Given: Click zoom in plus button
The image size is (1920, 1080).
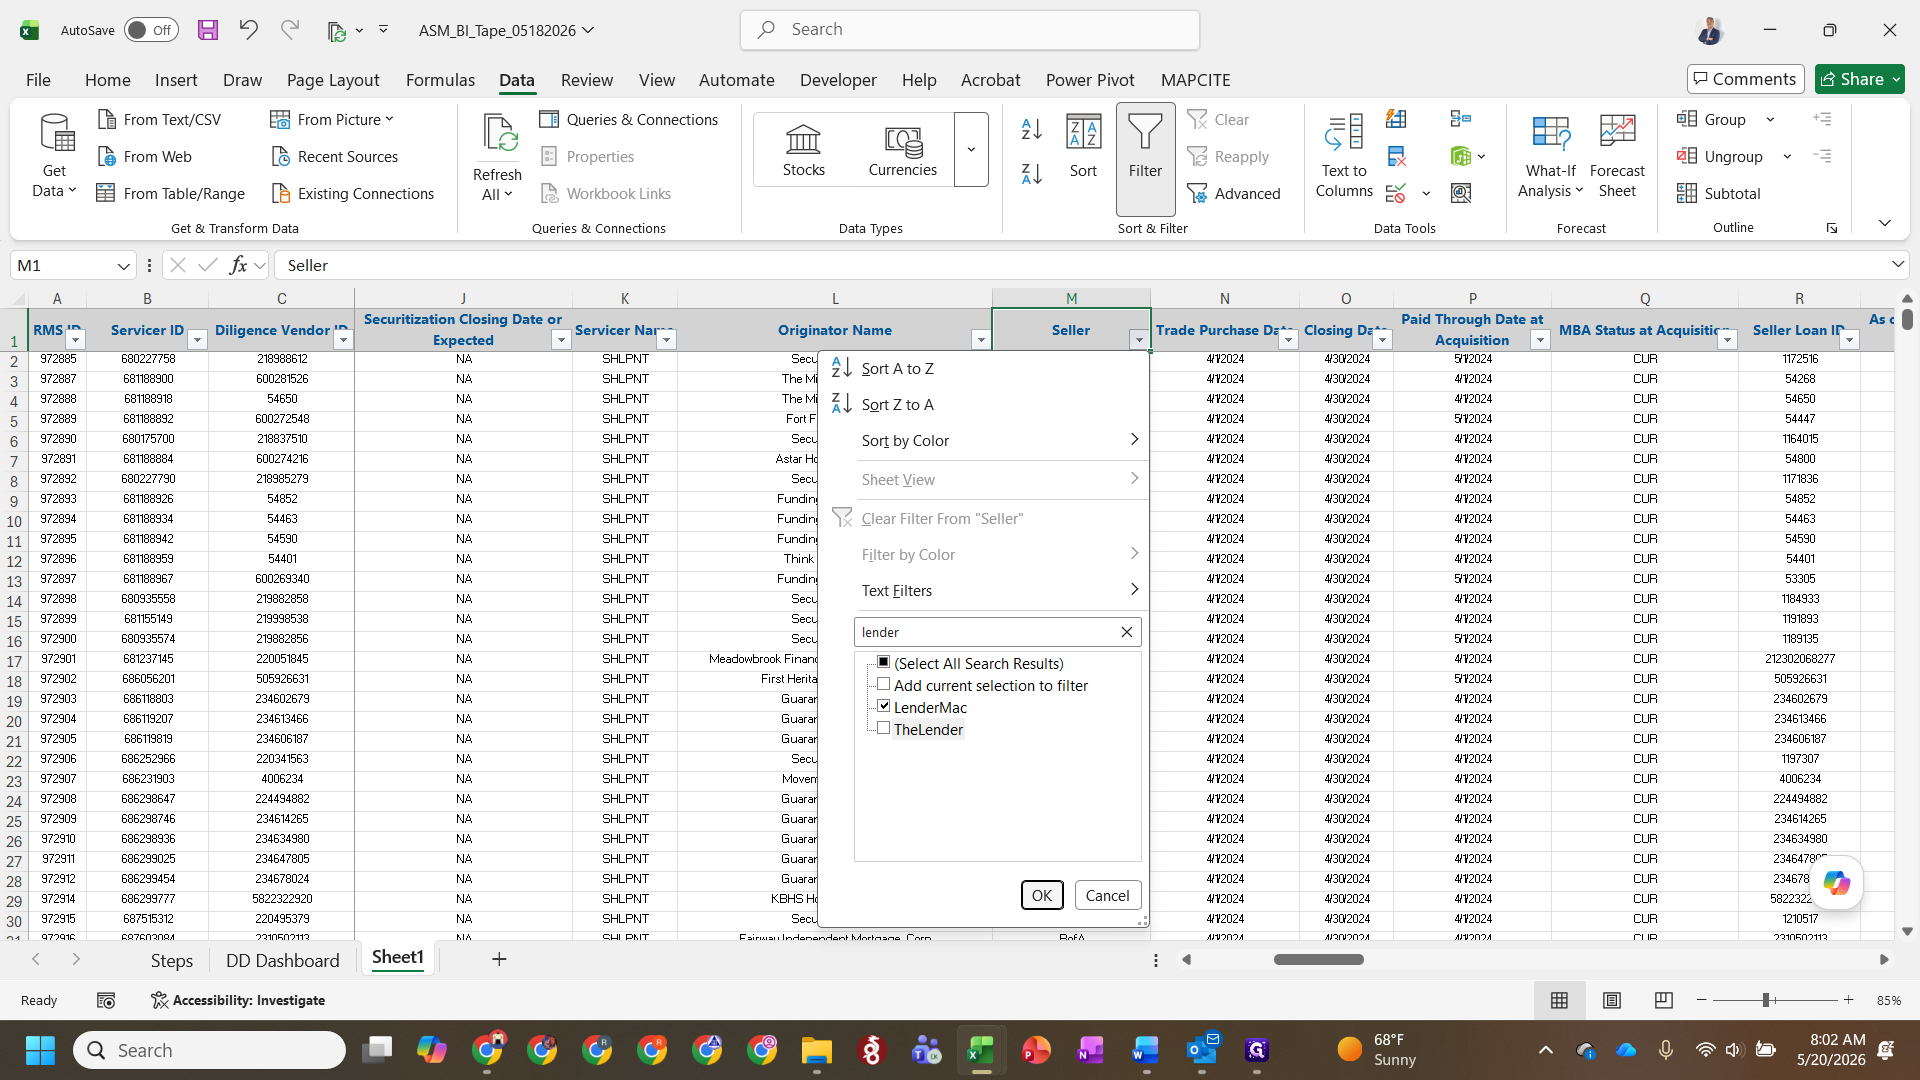Looking at the screenshot, I should (x=1848, y=1000).
